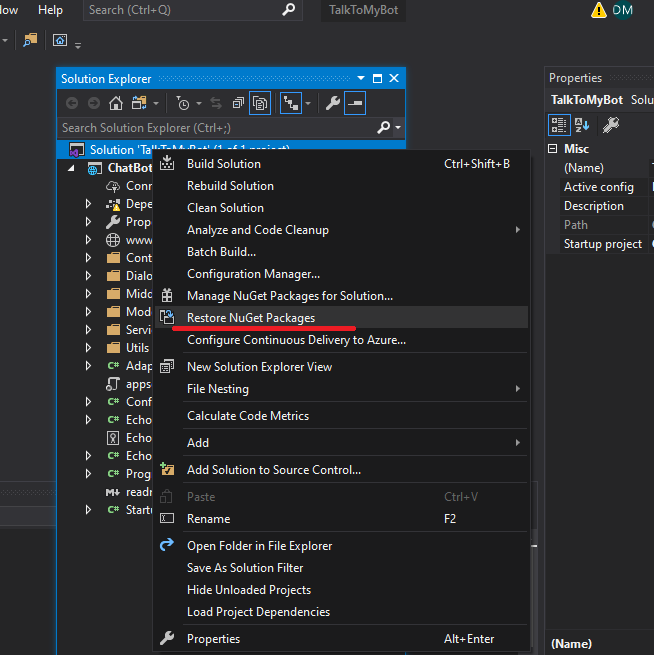This screenshot has width=654, height=655.
Task: Click the Alphabetical sort icon in Properties
Action: click(582, 125)
